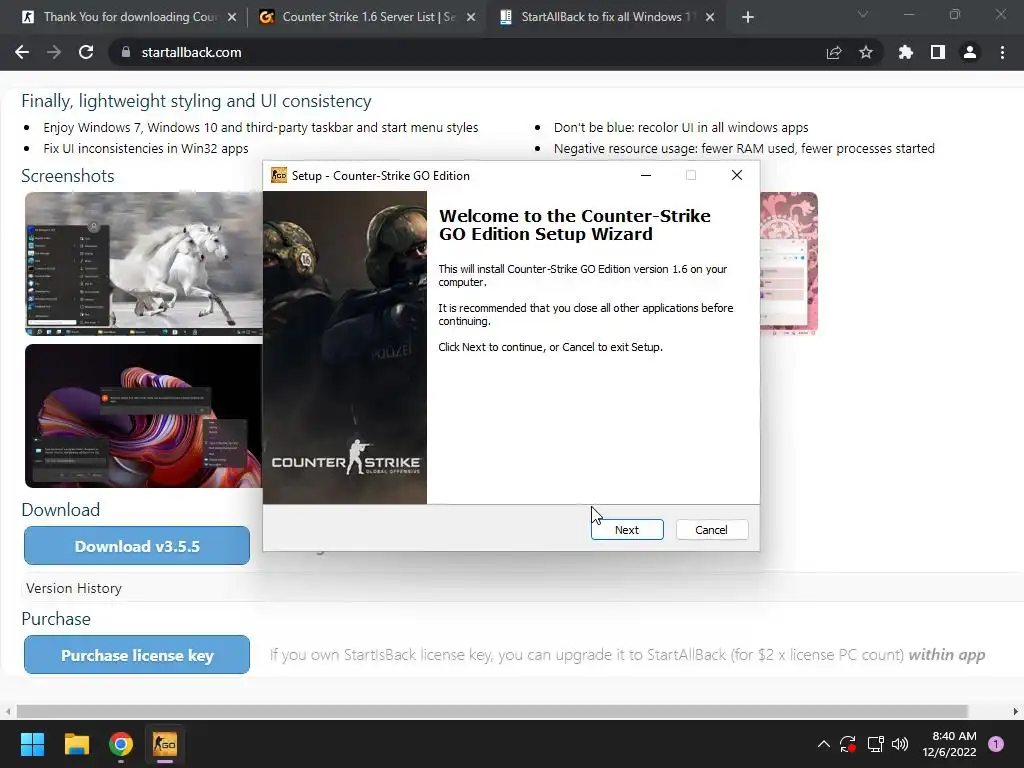Cancel the Counter-Strike GO Edition setup

click(712, 530)
